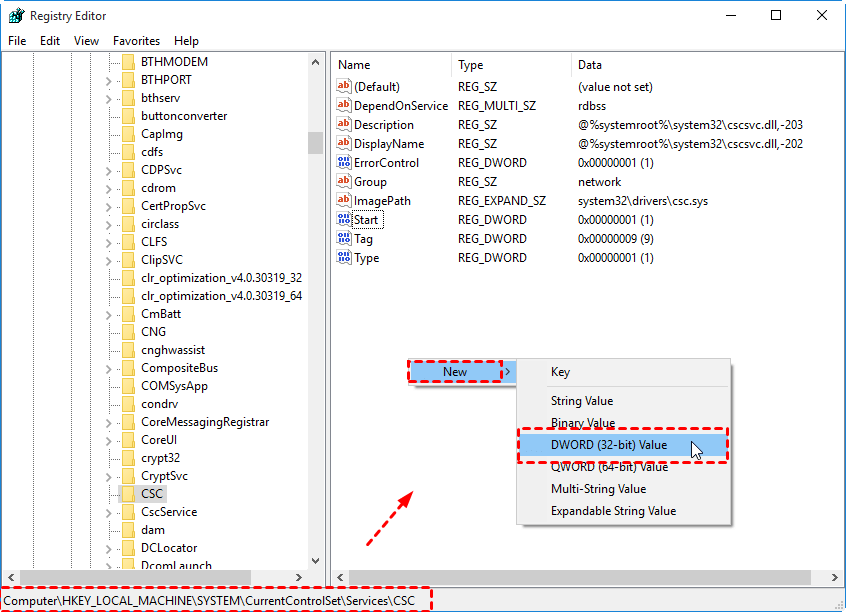The width and height of the screenshot is (846, 612).
Task: Click the DisplayName value icon
Action: point(344,144)
